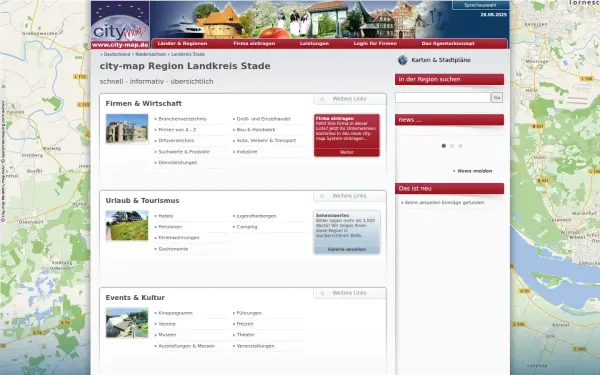Open Museen link
600x375 pixels.
(167, 335)
